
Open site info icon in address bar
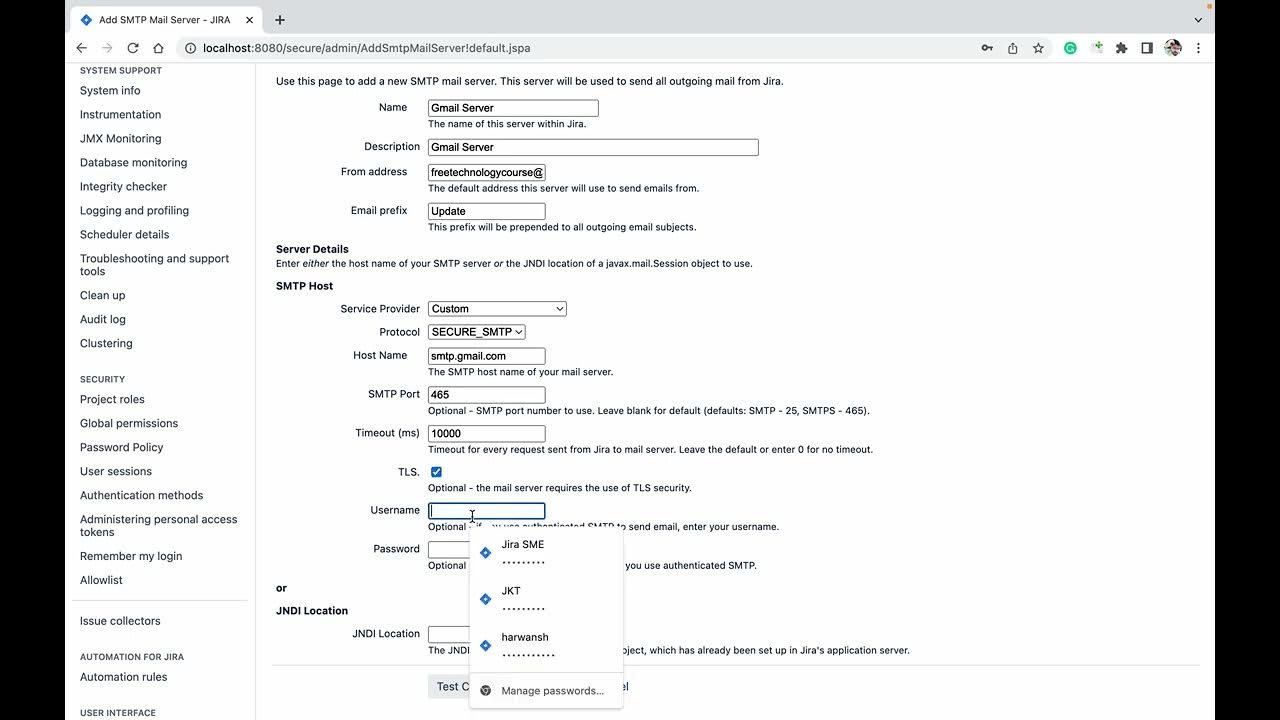pos(190,48)
